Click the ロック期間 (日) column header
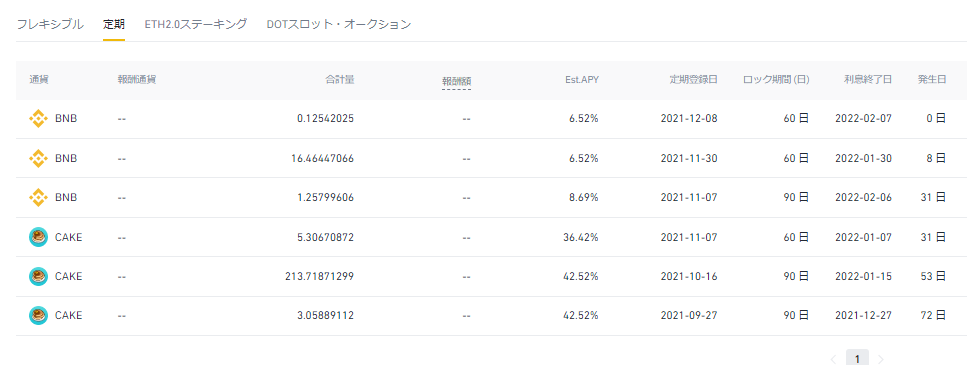 (x=776, y=80)
